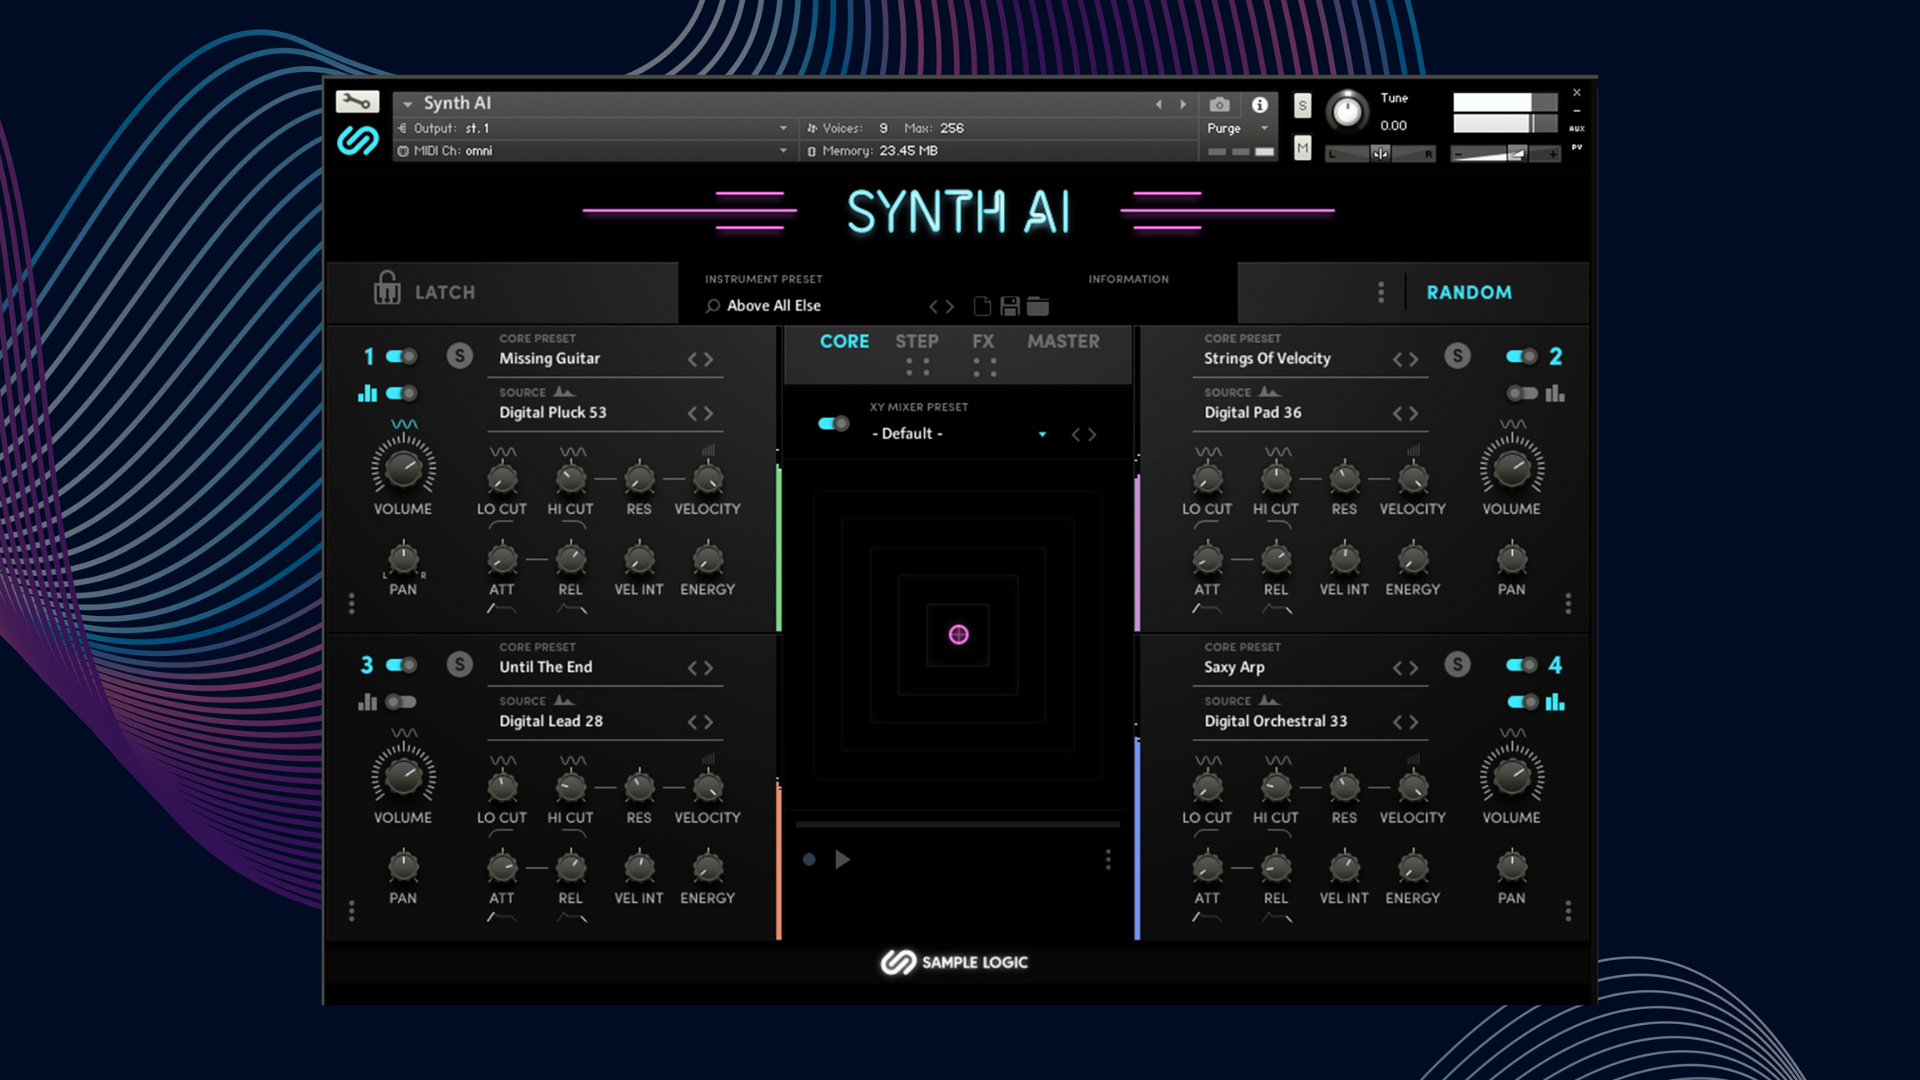This screenshot has height=1080, width=1920.
Task: Solo the Strings Of Velocity channel
Action: tap(1457, 356)
